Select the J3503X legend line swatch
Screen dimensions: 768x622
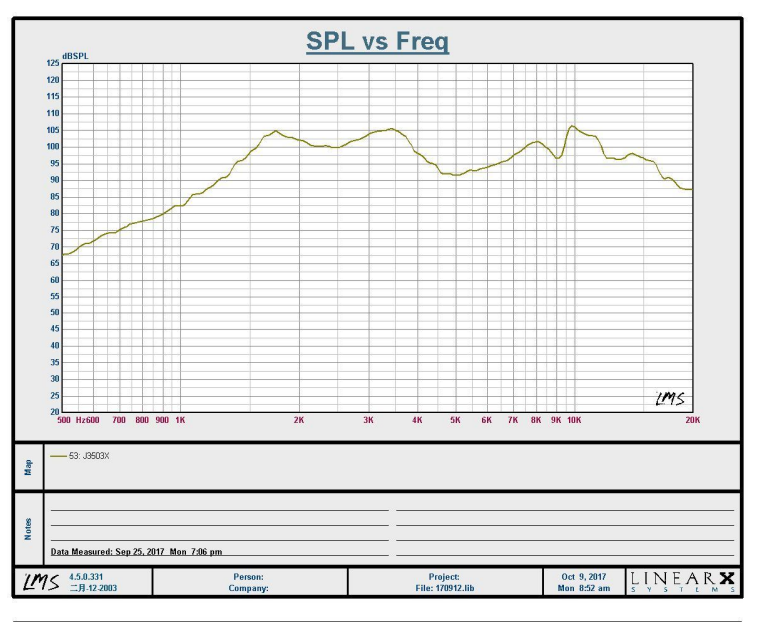click(57, 455)
